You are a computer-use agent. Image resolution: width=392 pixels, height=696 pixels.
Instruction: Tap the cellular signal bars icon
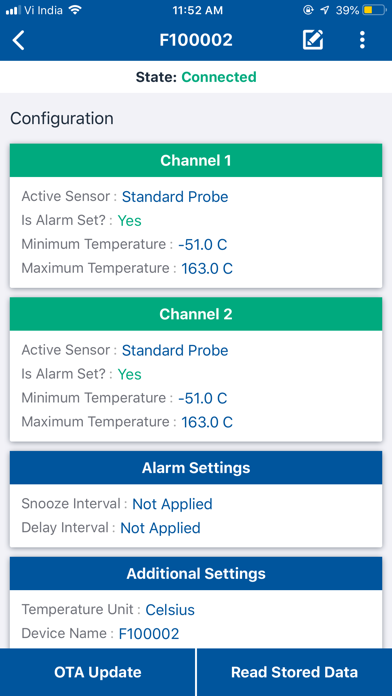point(13,10)
